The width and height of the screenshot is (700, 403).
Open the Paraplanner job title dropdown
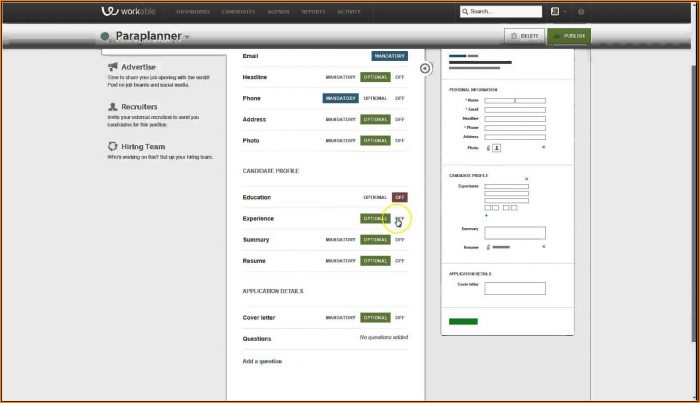(x=186, y=37)
